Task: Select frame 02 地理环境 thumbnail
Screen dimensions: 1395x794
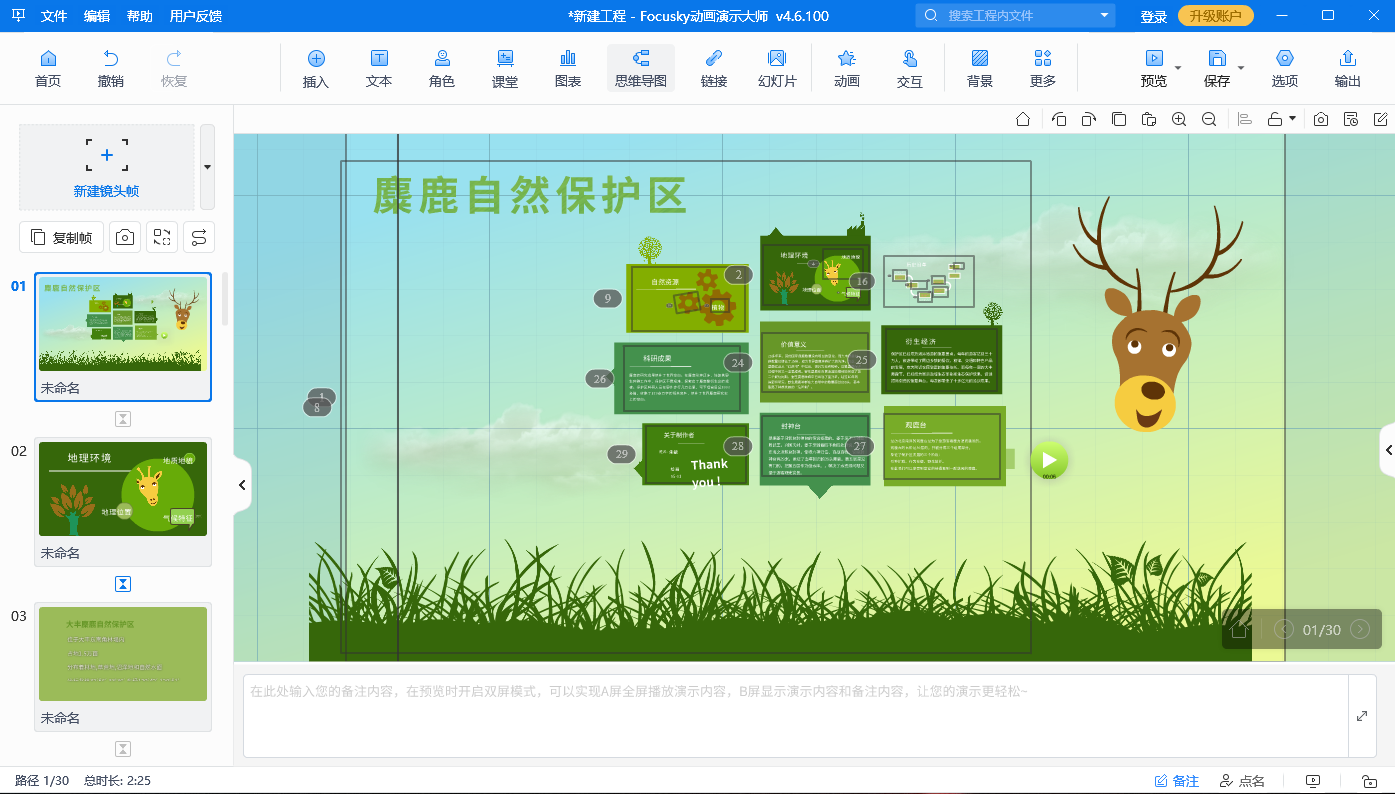Action: click(x=123, y=502)
